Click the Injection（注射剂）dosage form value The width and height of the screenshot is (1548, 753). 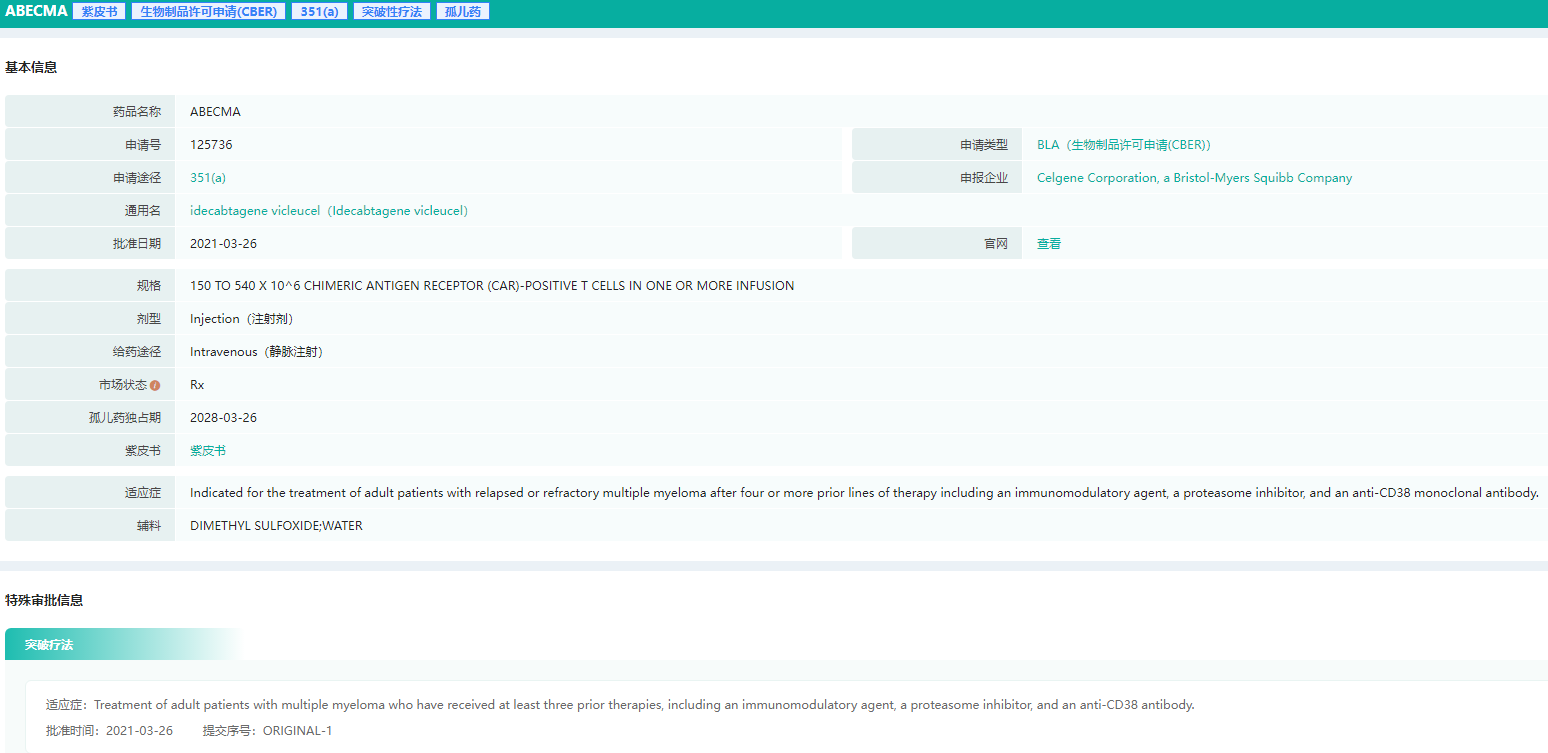(x=241, y=319)
